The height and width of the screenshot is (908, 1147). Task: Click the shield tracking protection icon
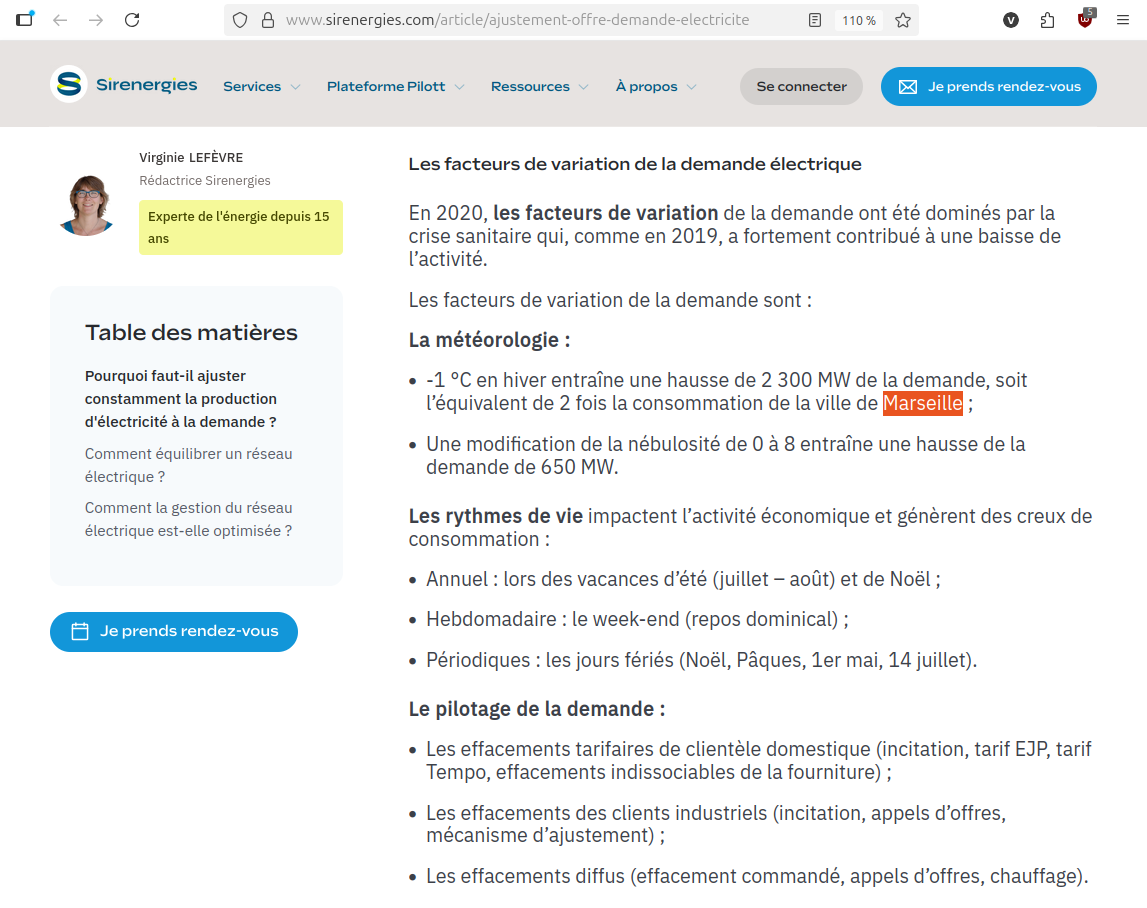click(x=240, y=20)
